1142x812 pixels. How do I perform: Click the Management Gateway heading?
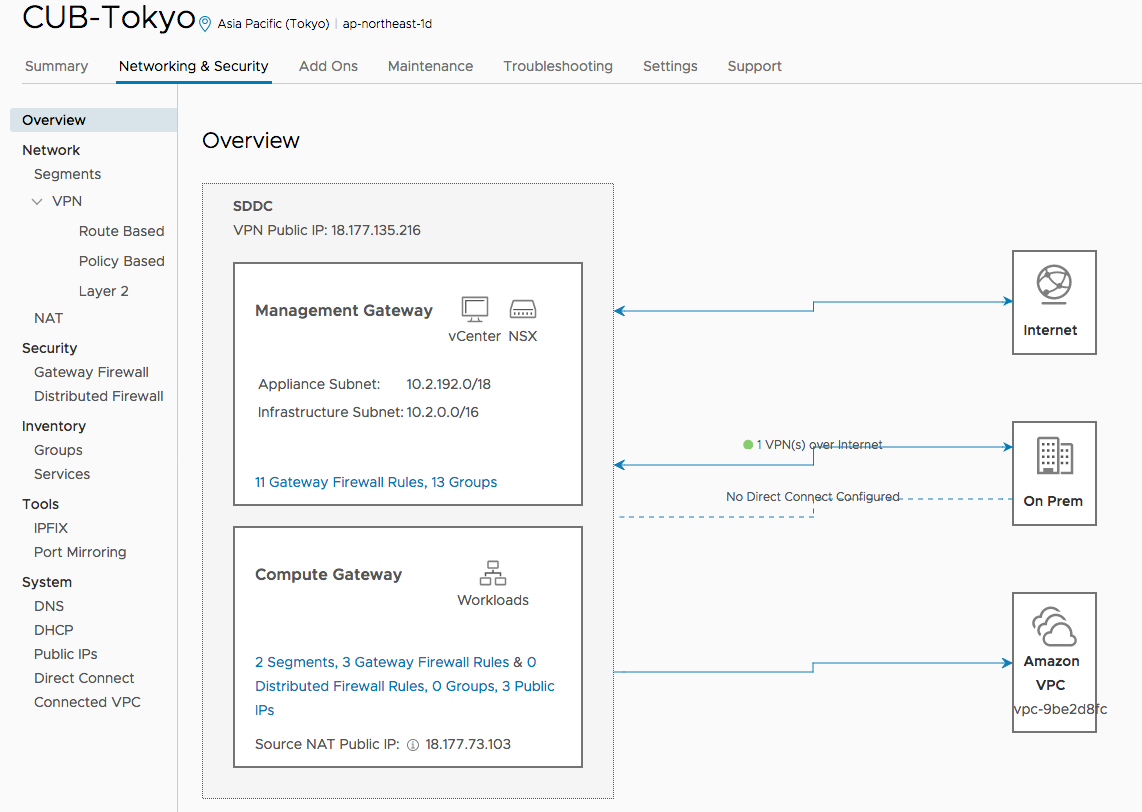(x=344, y=310)
